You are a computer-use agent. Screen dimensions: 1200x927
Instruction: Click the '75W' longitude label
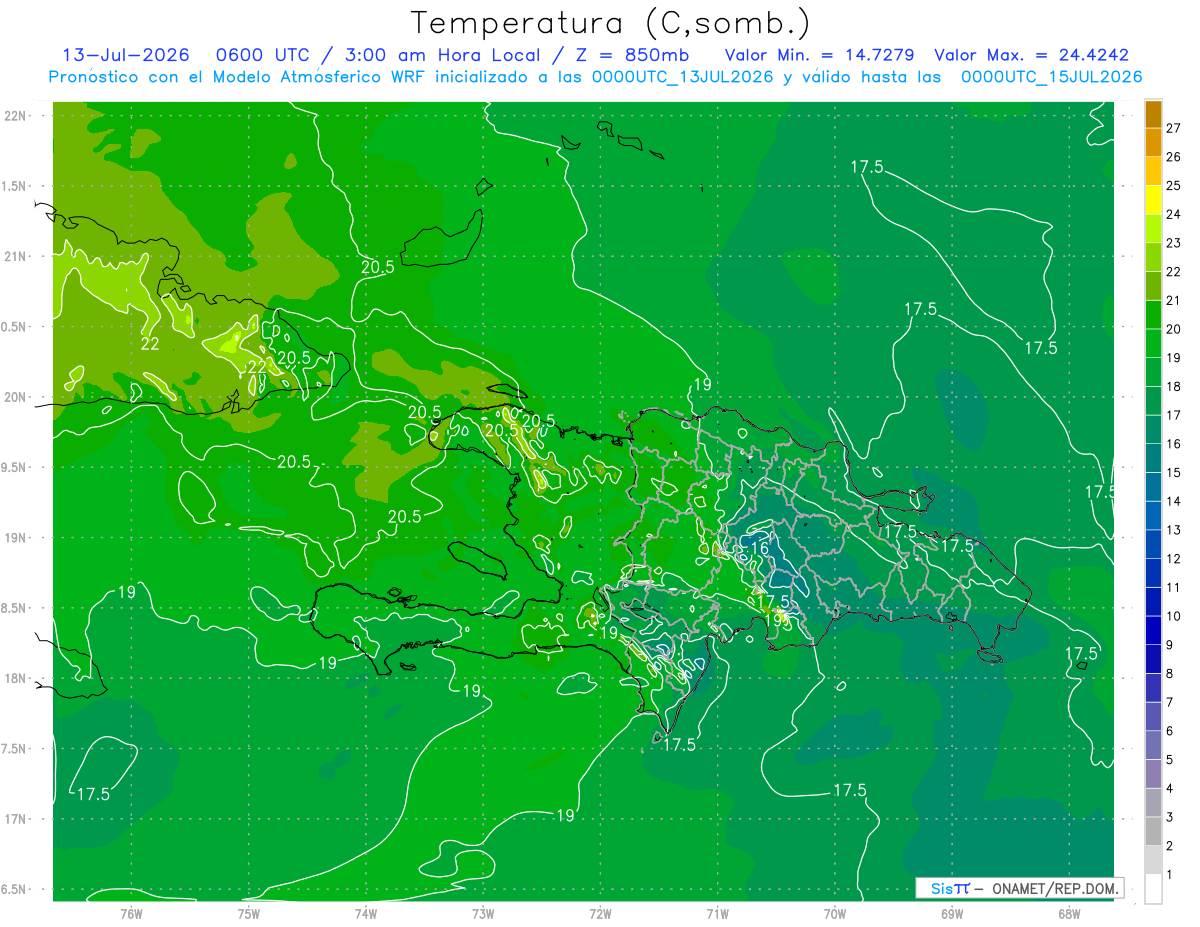248,914
